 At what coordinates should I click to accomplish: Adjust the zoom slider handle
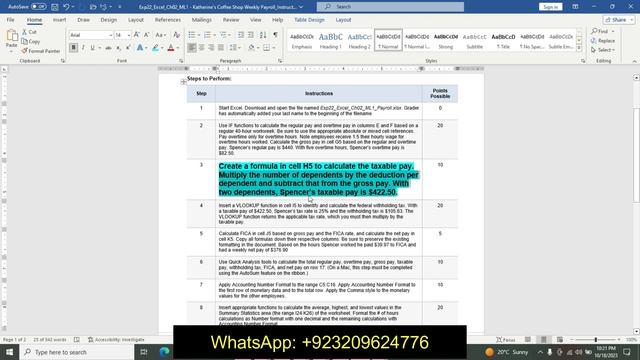pyautogui.click(x=596, y=340)
